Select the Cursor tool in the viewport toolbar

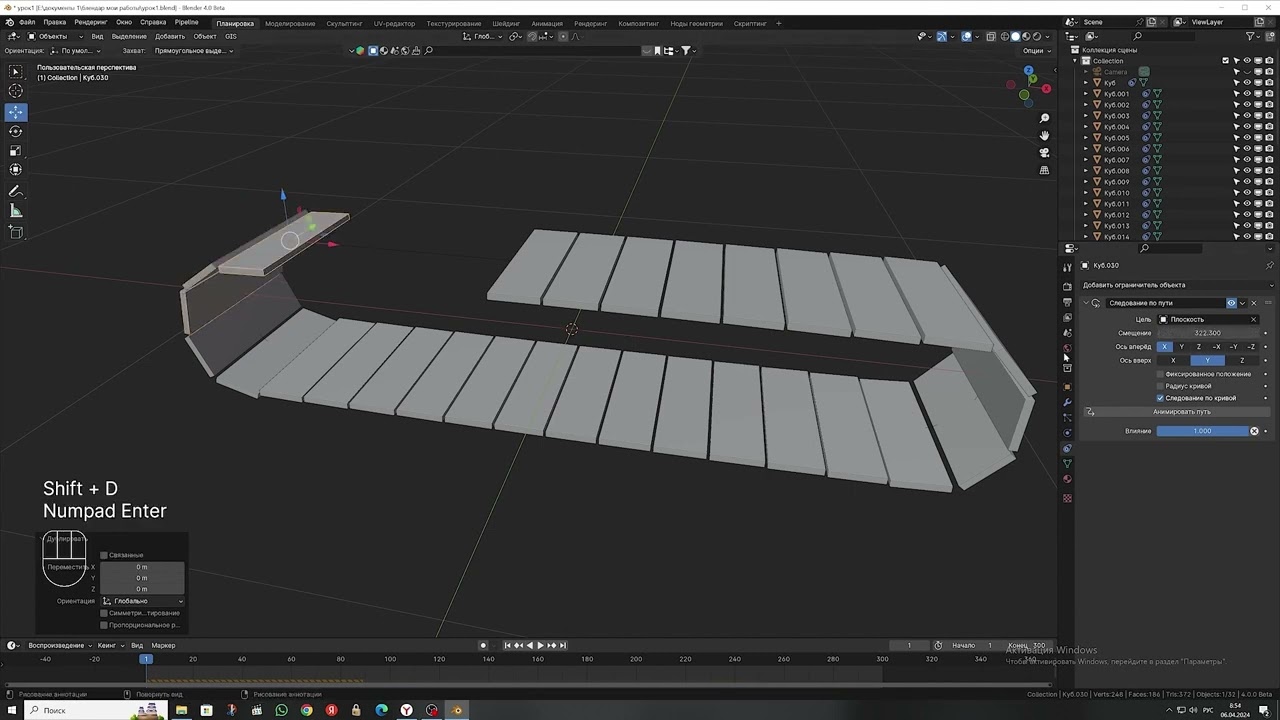pos(15,91)
